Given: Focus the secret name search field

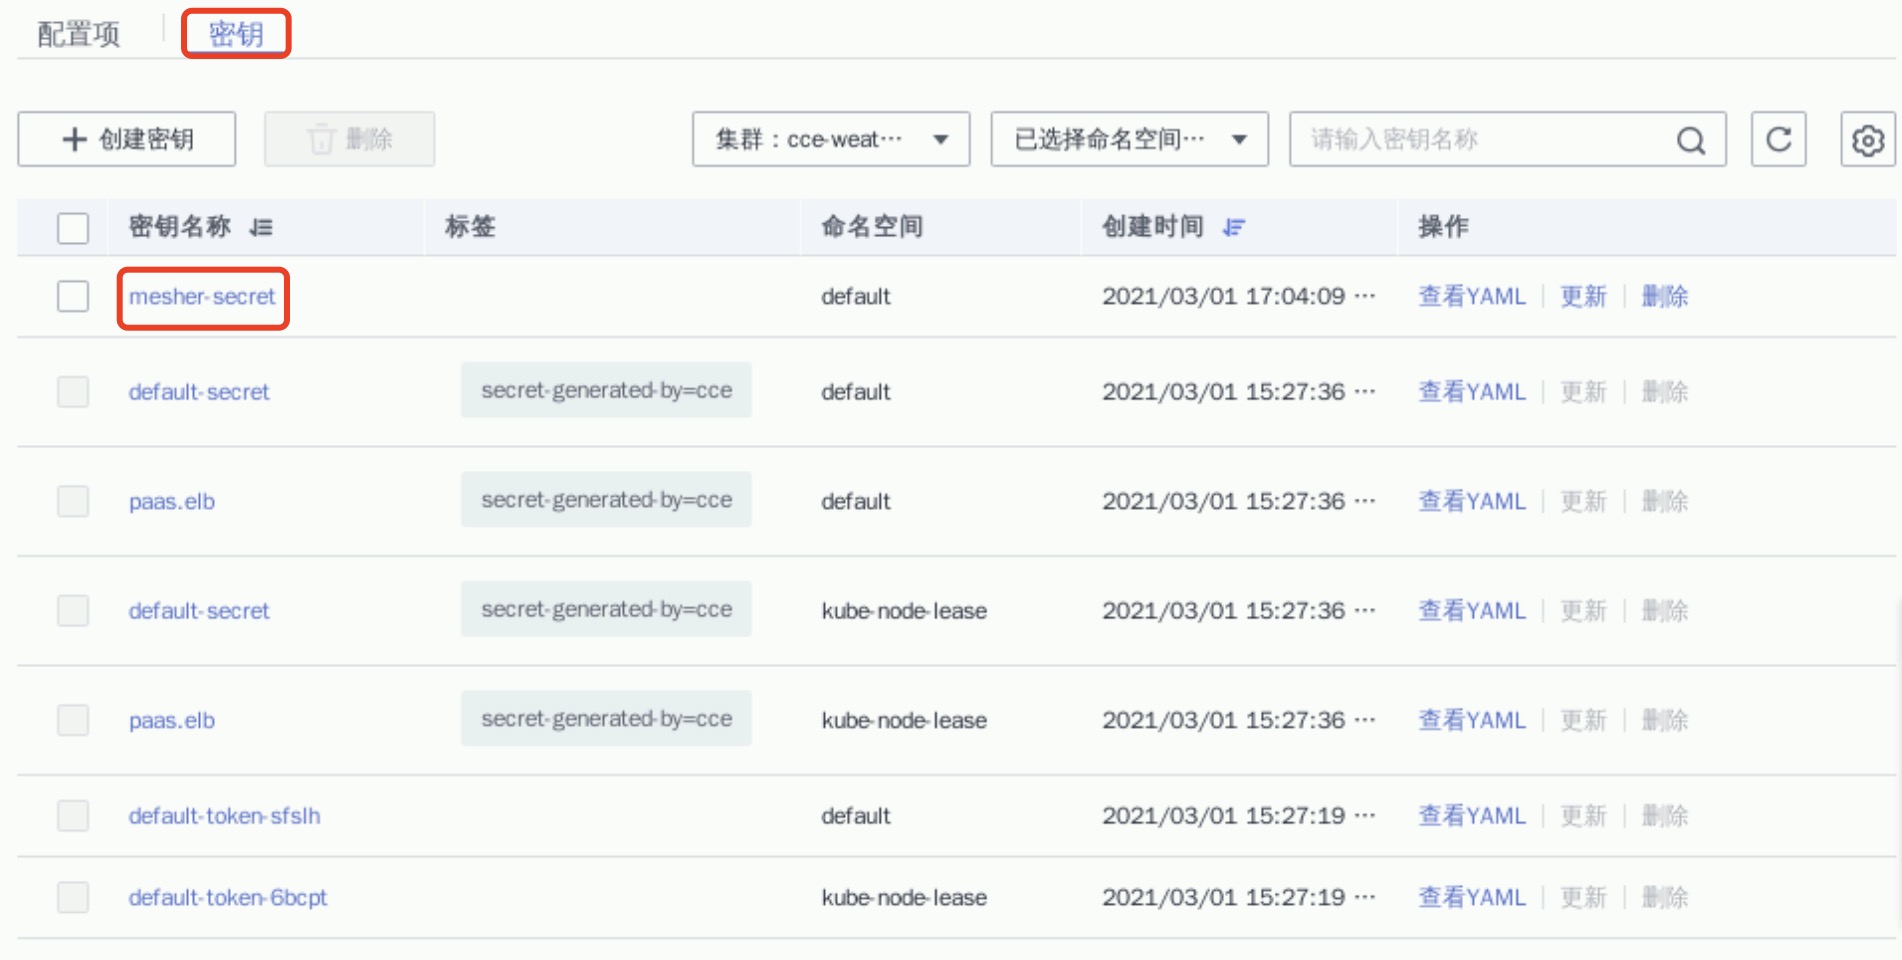Looking at the screenshot, I should tap(1480, 139).
